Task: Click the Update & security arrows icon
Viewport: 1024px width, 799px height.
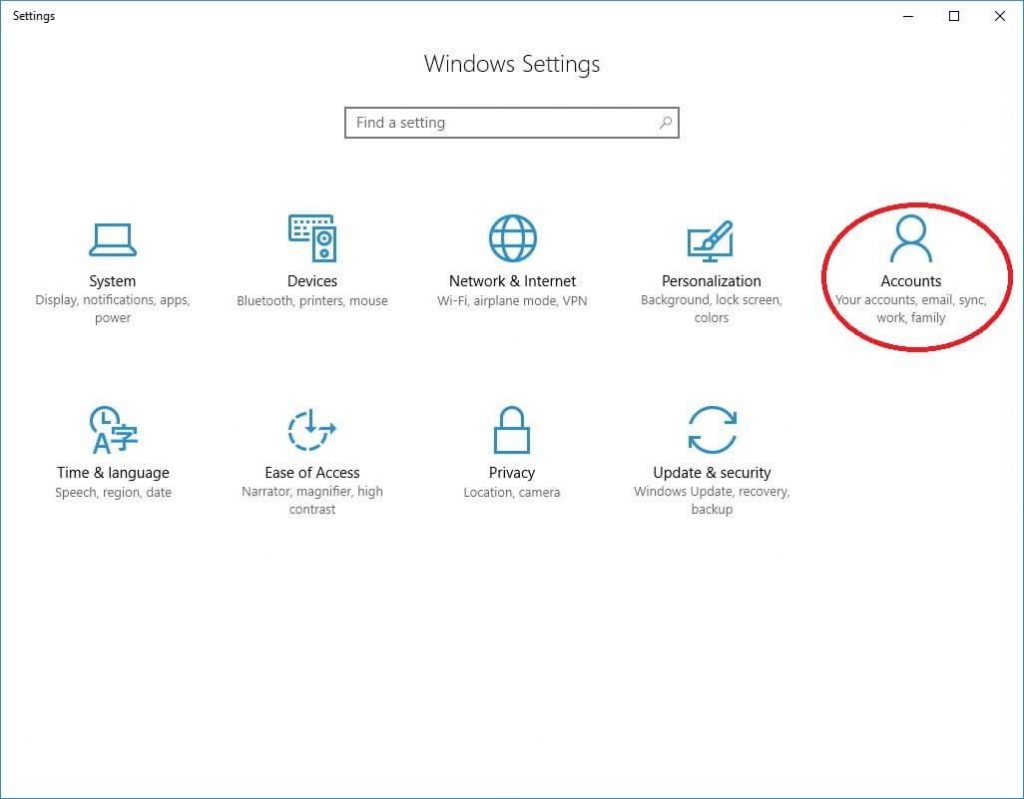Action: point(712,429)
